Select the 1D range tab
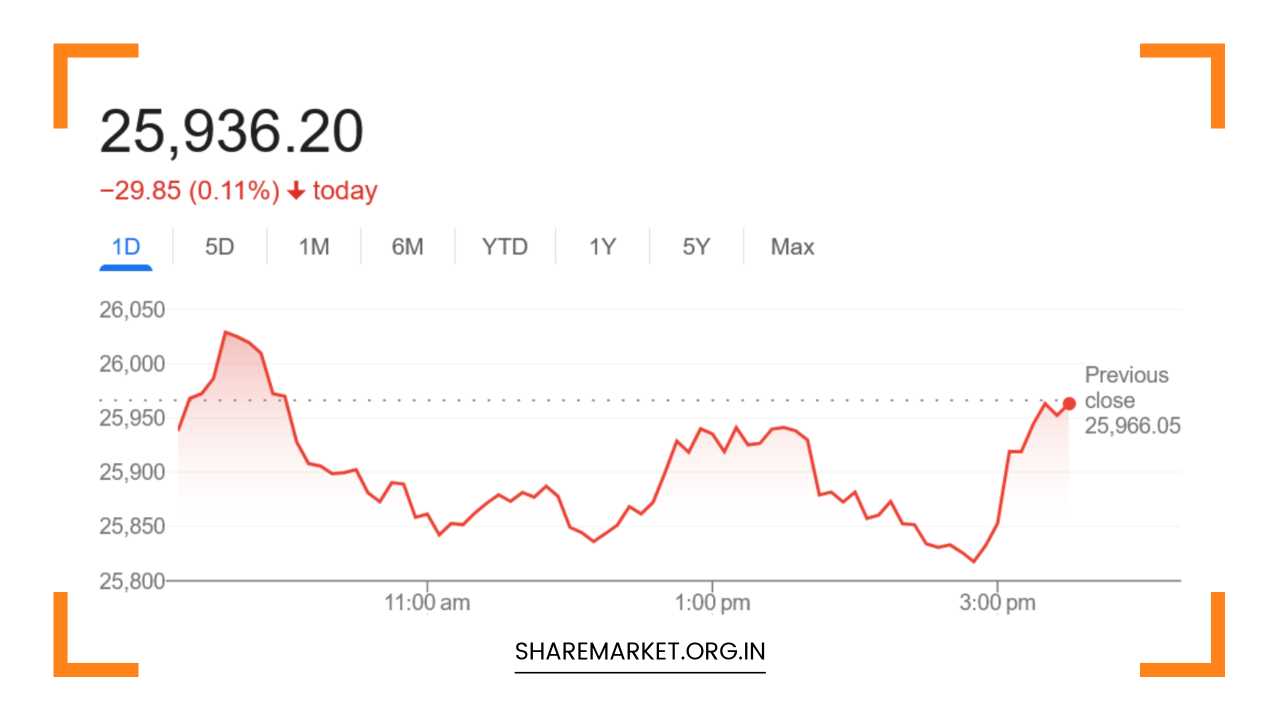This screenshot has width=1280, height=720. pos(126,247)
